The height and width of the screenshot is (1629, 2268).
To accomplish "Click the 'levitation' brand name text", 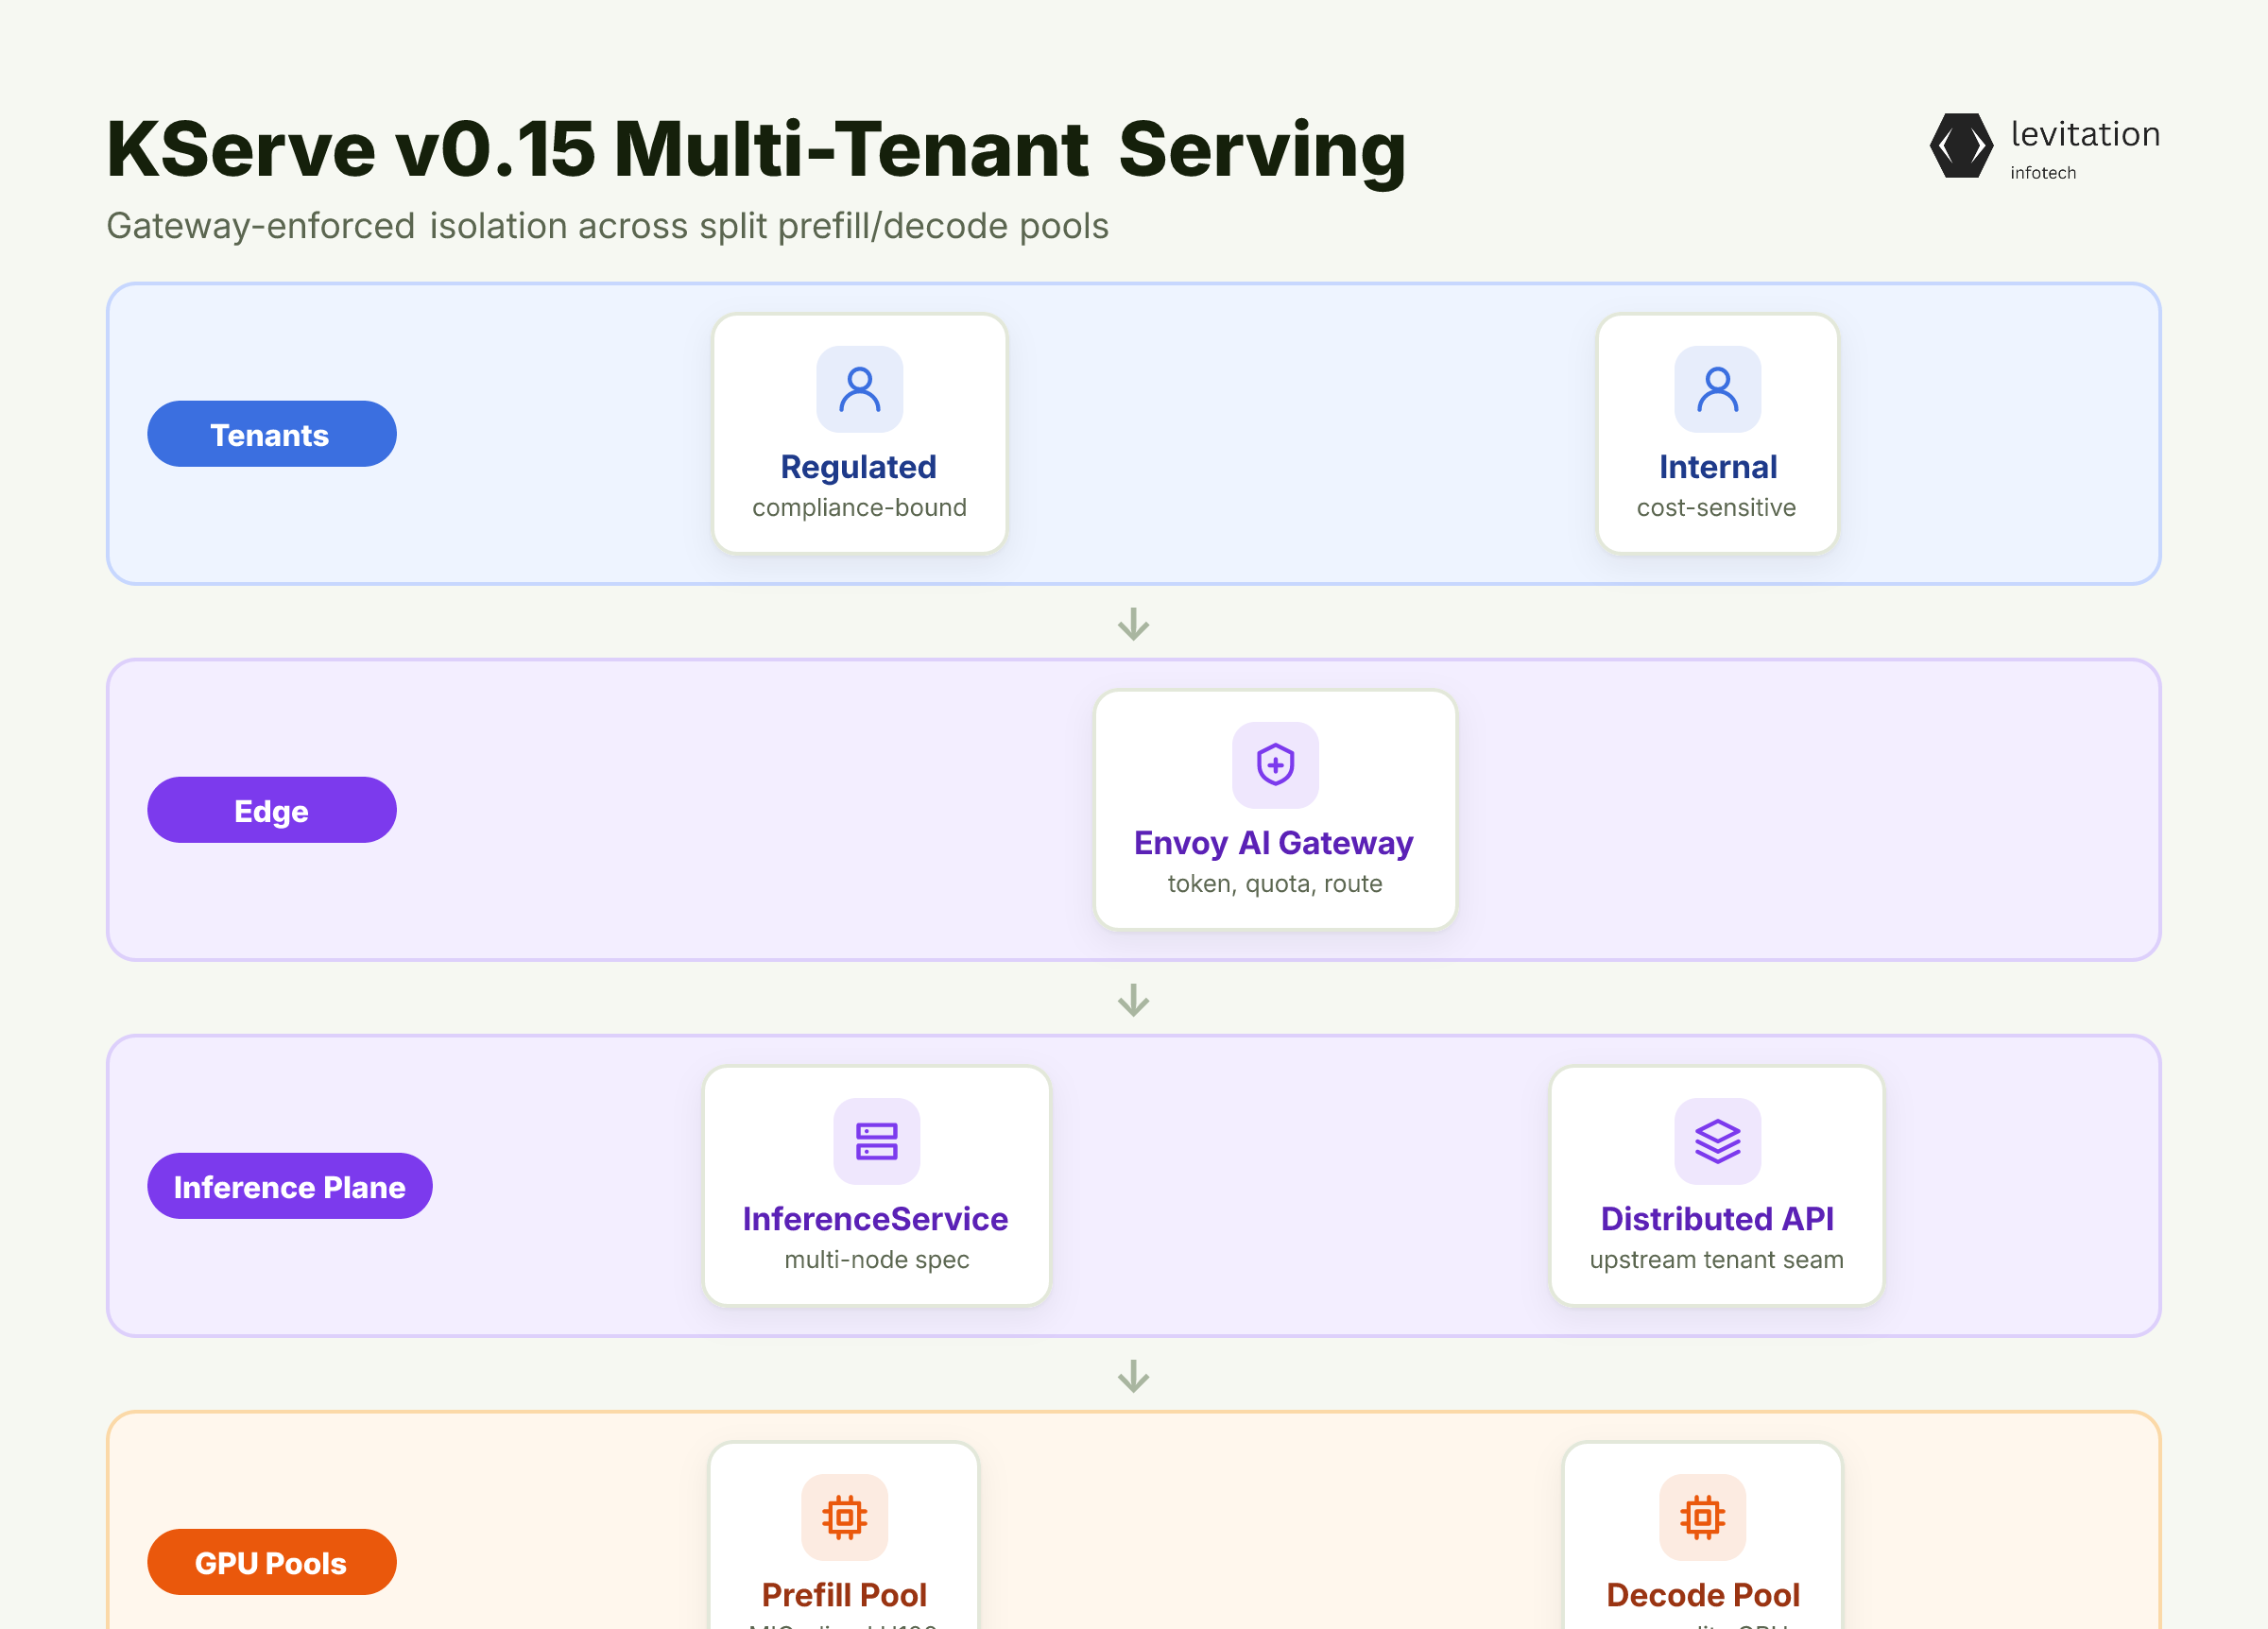I will (x=2085, y=134).
